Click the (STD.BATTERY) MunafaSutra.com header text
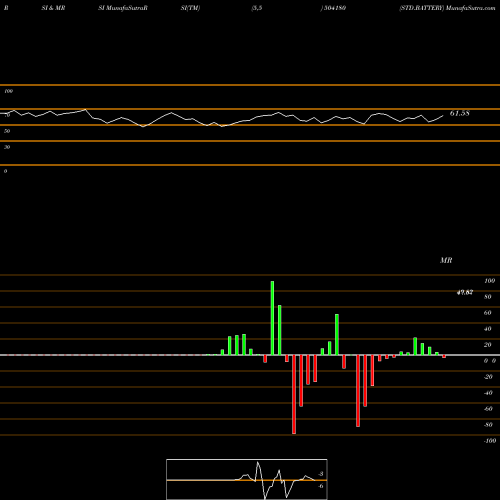This screenshot has height=500, width=500. click(x=447, y=8)
